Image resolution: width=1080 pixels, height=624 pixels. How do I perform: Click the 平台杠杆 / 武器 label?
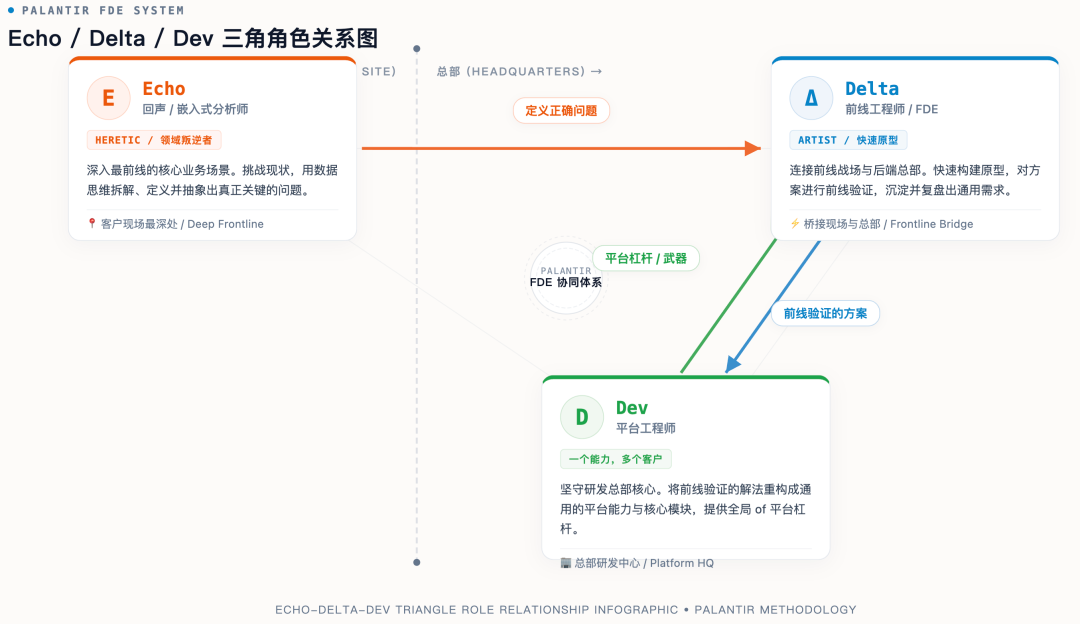646,258
